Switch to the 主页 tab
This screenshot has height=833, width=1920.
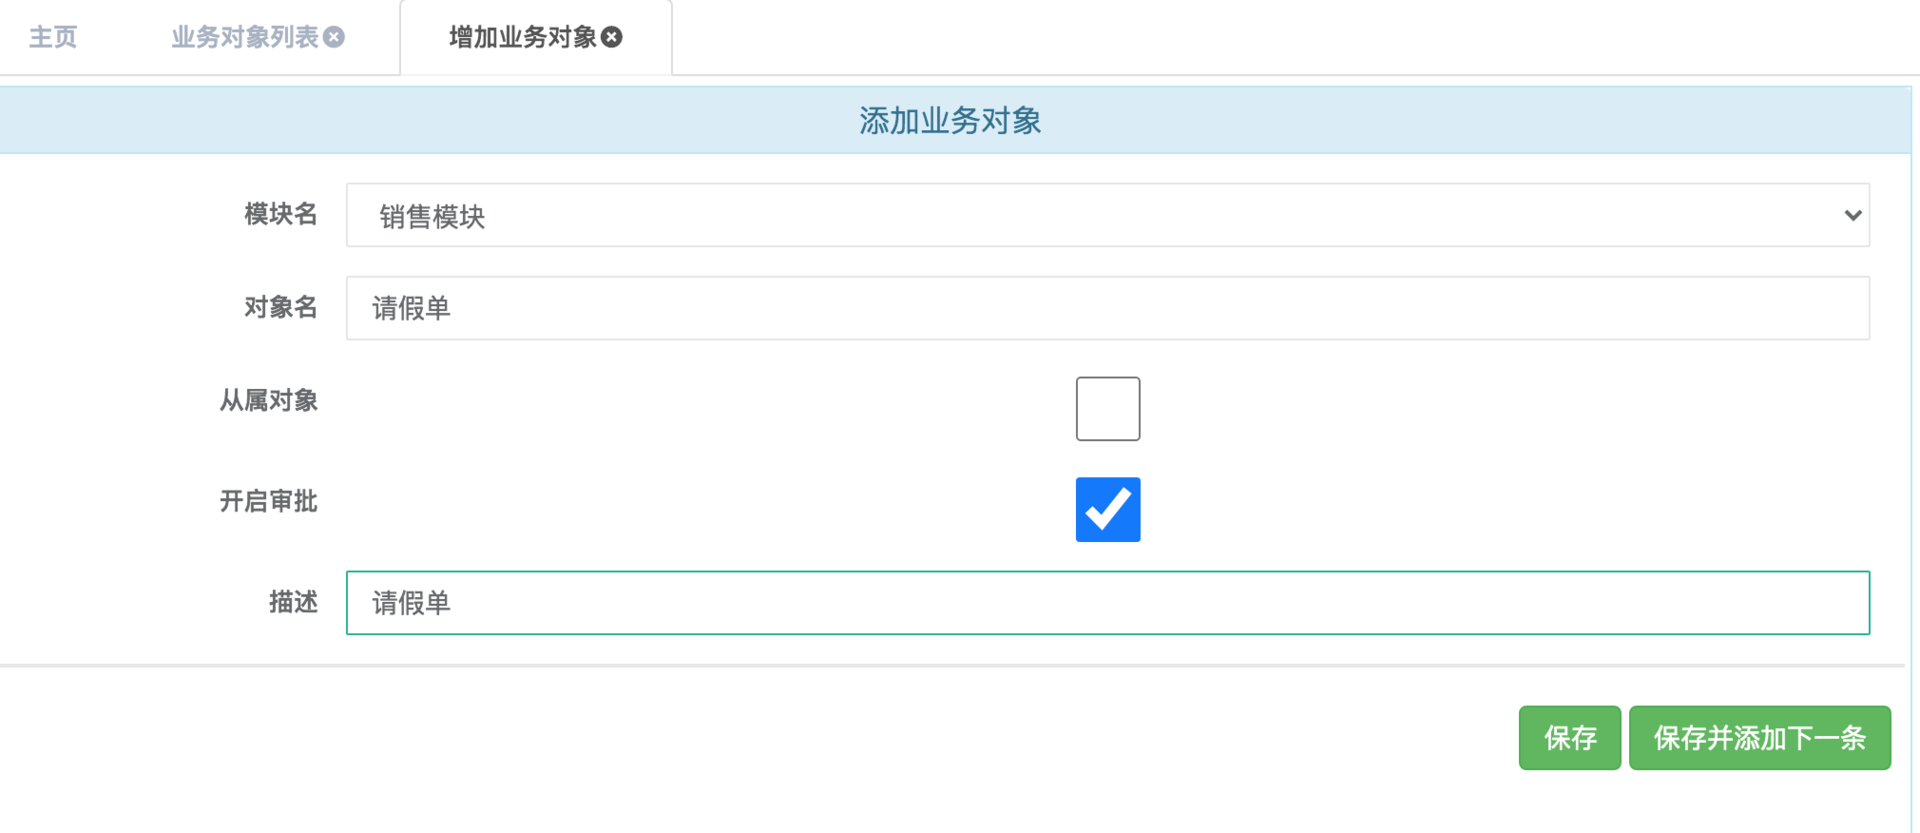(x=51, y=37)
